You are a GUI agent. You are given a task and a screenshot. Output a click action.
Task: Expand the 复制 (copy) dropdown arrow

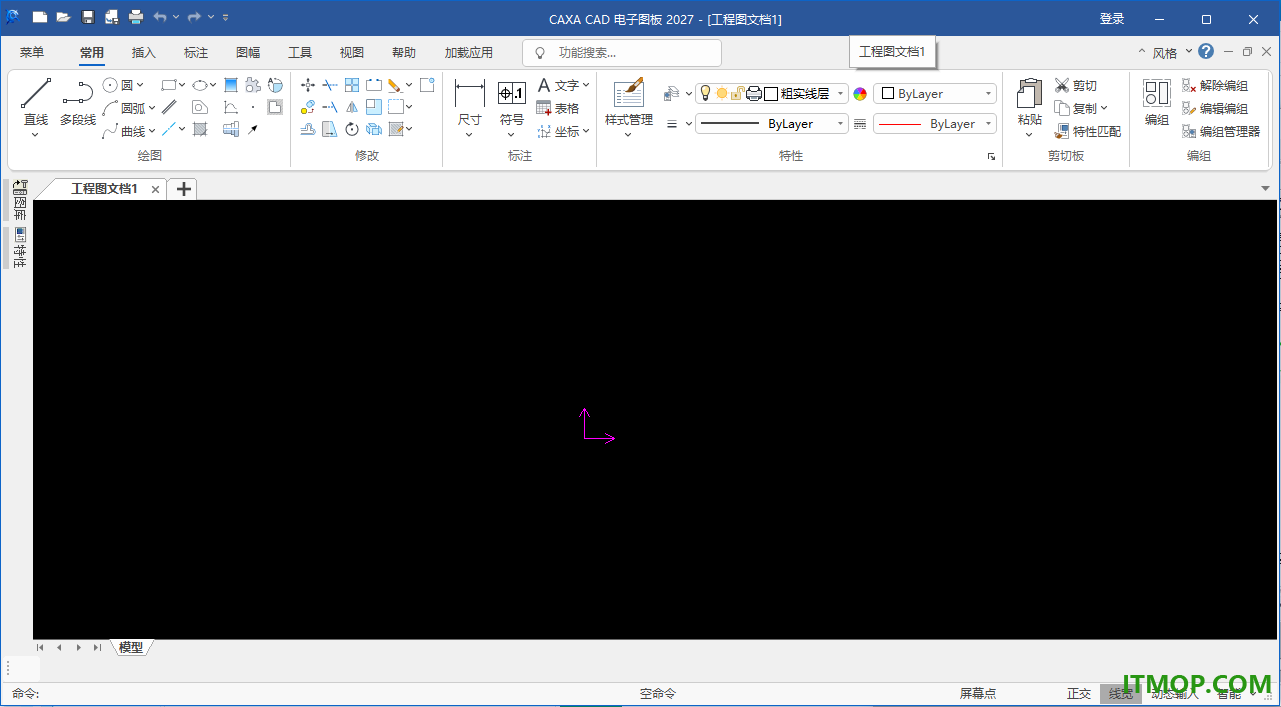(1104, 108)
